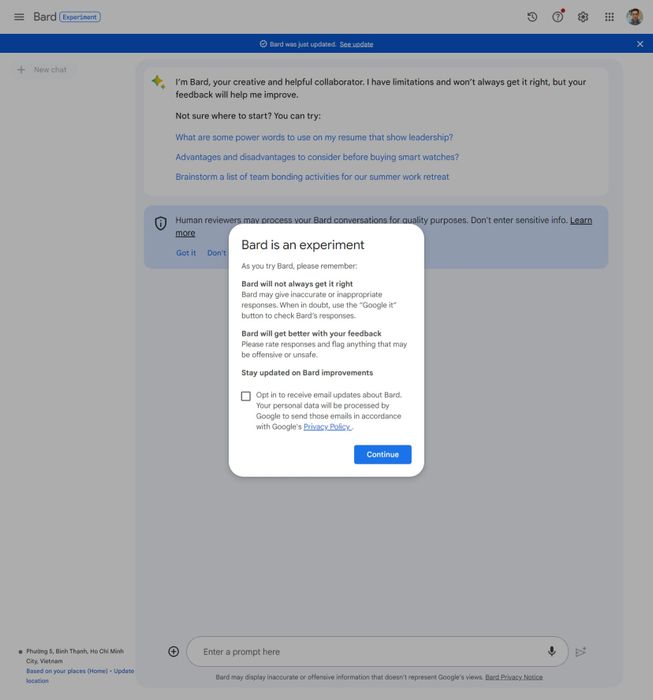This screenshot has width=653, height=700.
Task: Click the plus upload icon beside prompt
Action: click(174, 651)
